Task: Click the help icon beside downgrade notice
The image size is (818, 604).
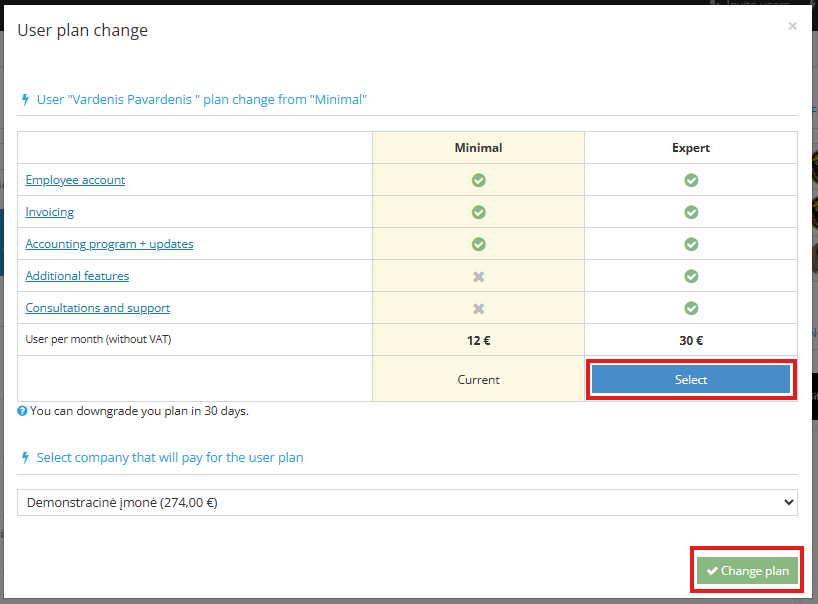Action: [x=22, y=411]
